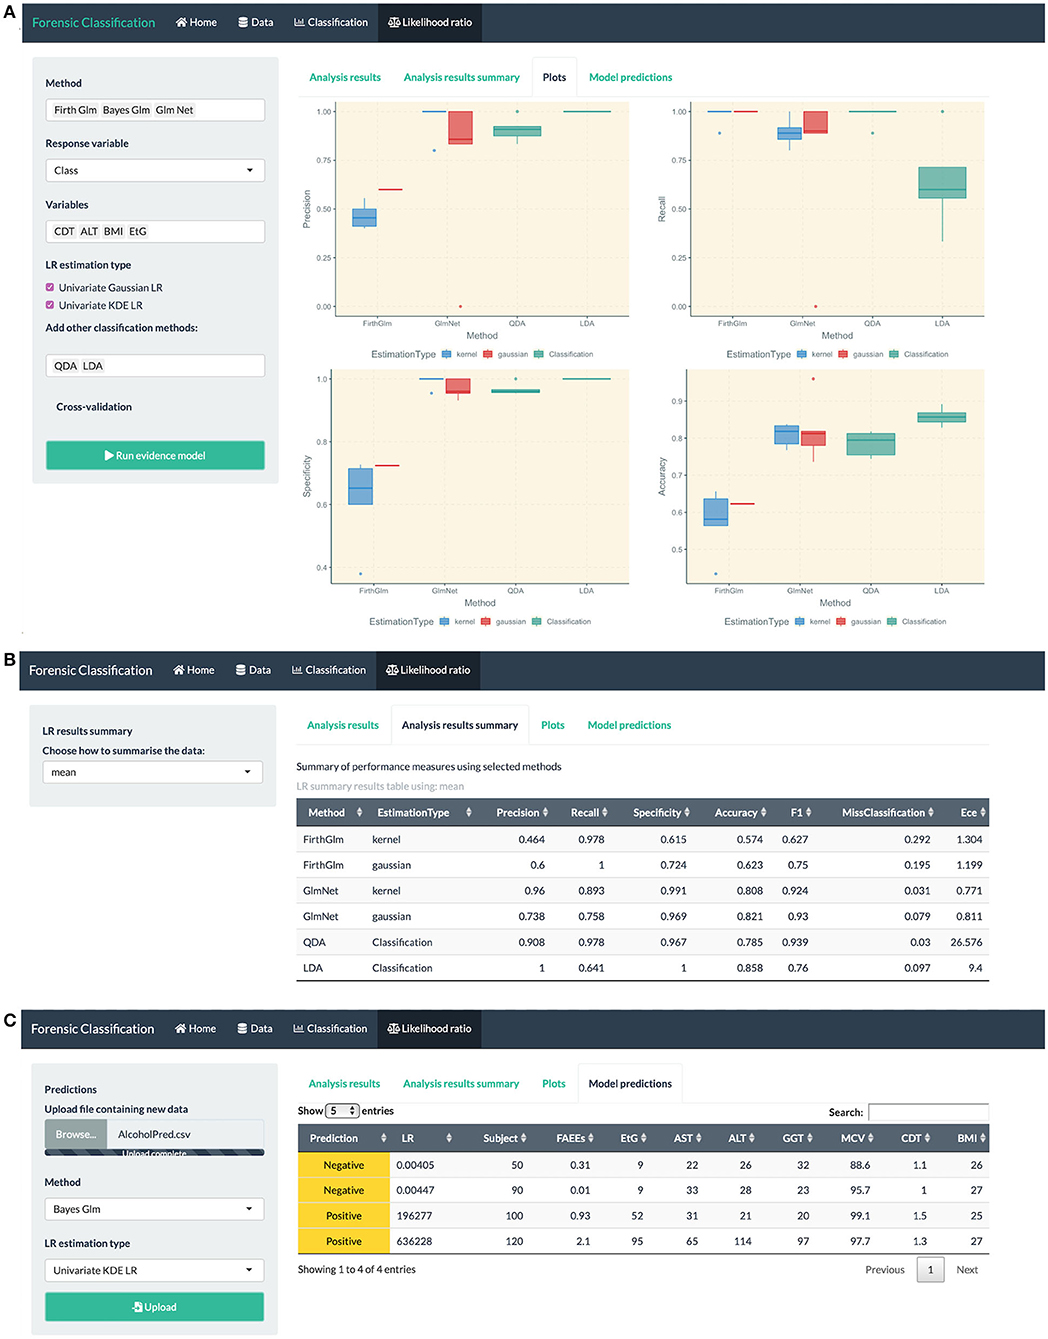Viewport: 1048px width, 1339px height.
Task: Open the Method dropdown showing Bayes Glm in panel C
Action: (154, 1209)
